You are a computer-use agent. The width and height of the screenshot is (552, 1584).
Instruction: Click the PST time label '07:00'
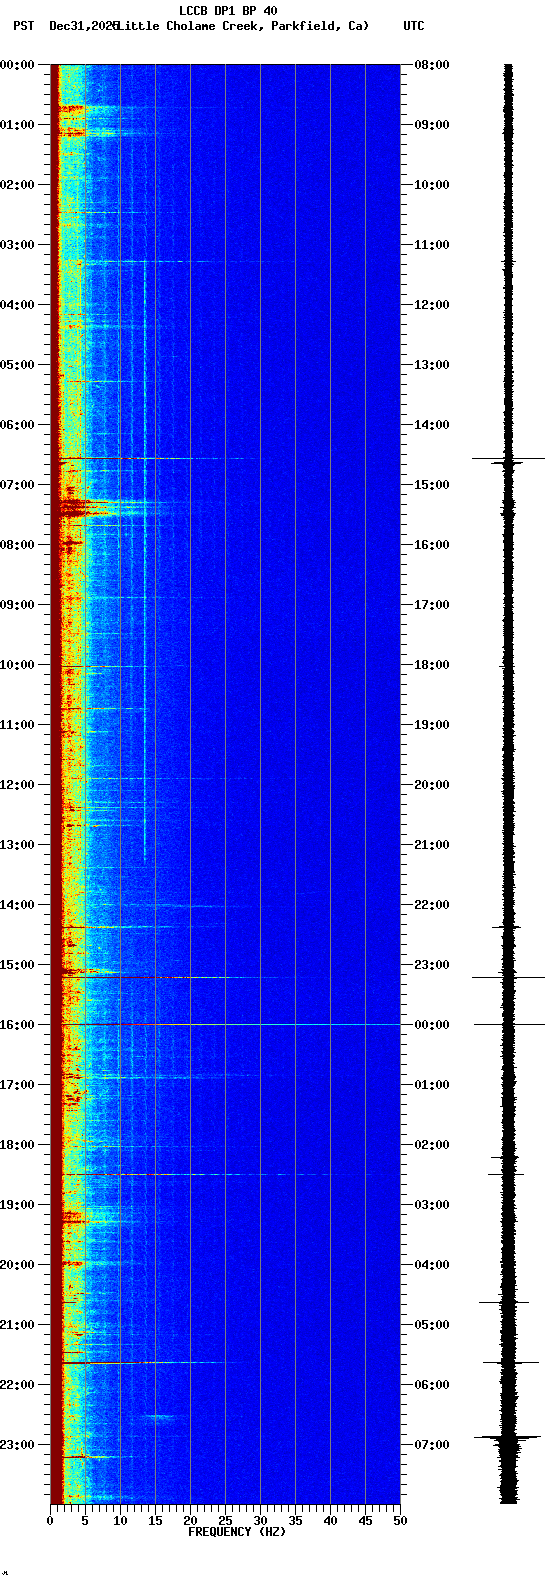(x=17, y=485)
